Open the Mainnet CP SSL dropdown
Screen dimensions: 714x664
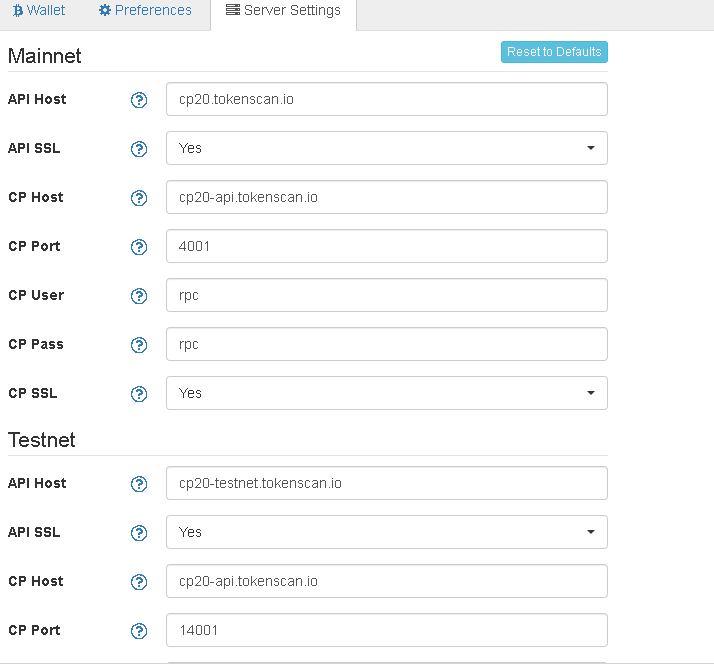point(387,393)
